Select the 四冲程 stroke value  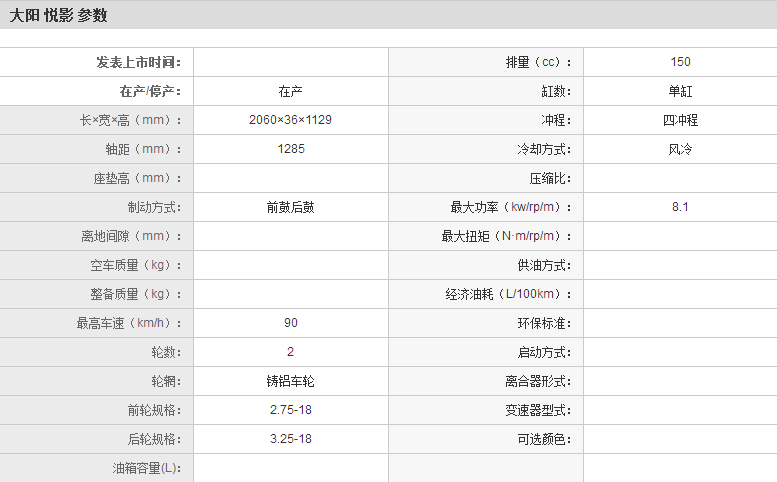(x=680, y=120)
